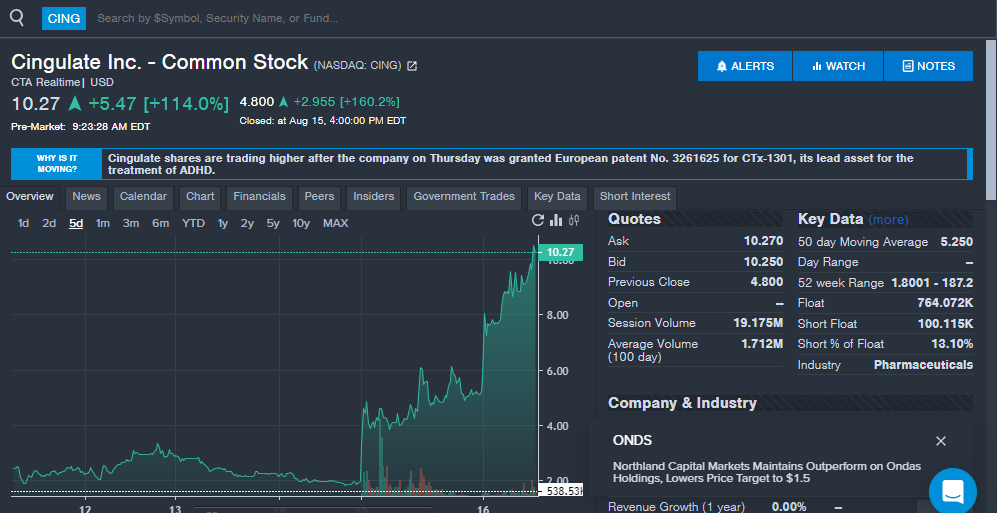Switch to the Calendar tab
The image size is (997, 513).
[143, 197]
